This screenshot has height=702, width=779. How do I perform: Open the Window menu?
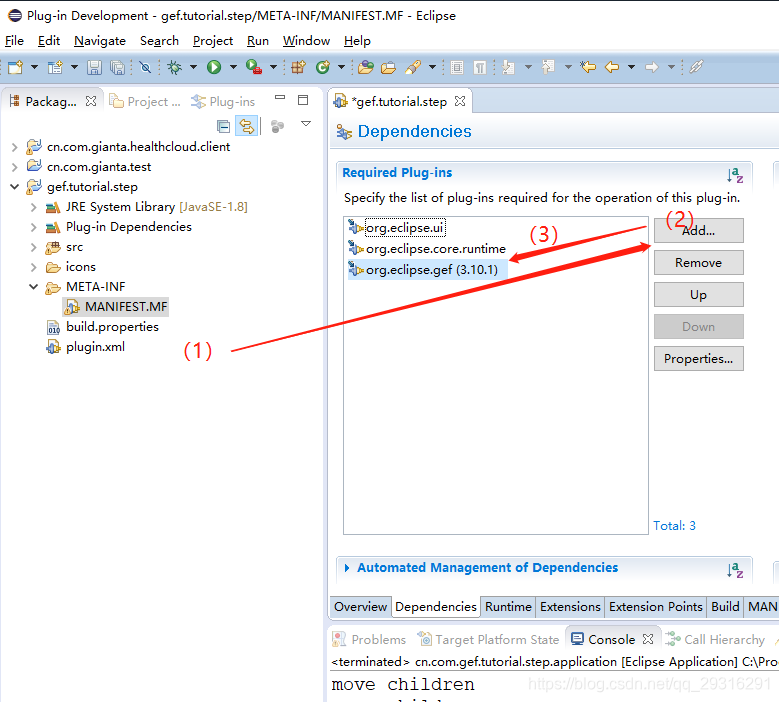[306, 41]
